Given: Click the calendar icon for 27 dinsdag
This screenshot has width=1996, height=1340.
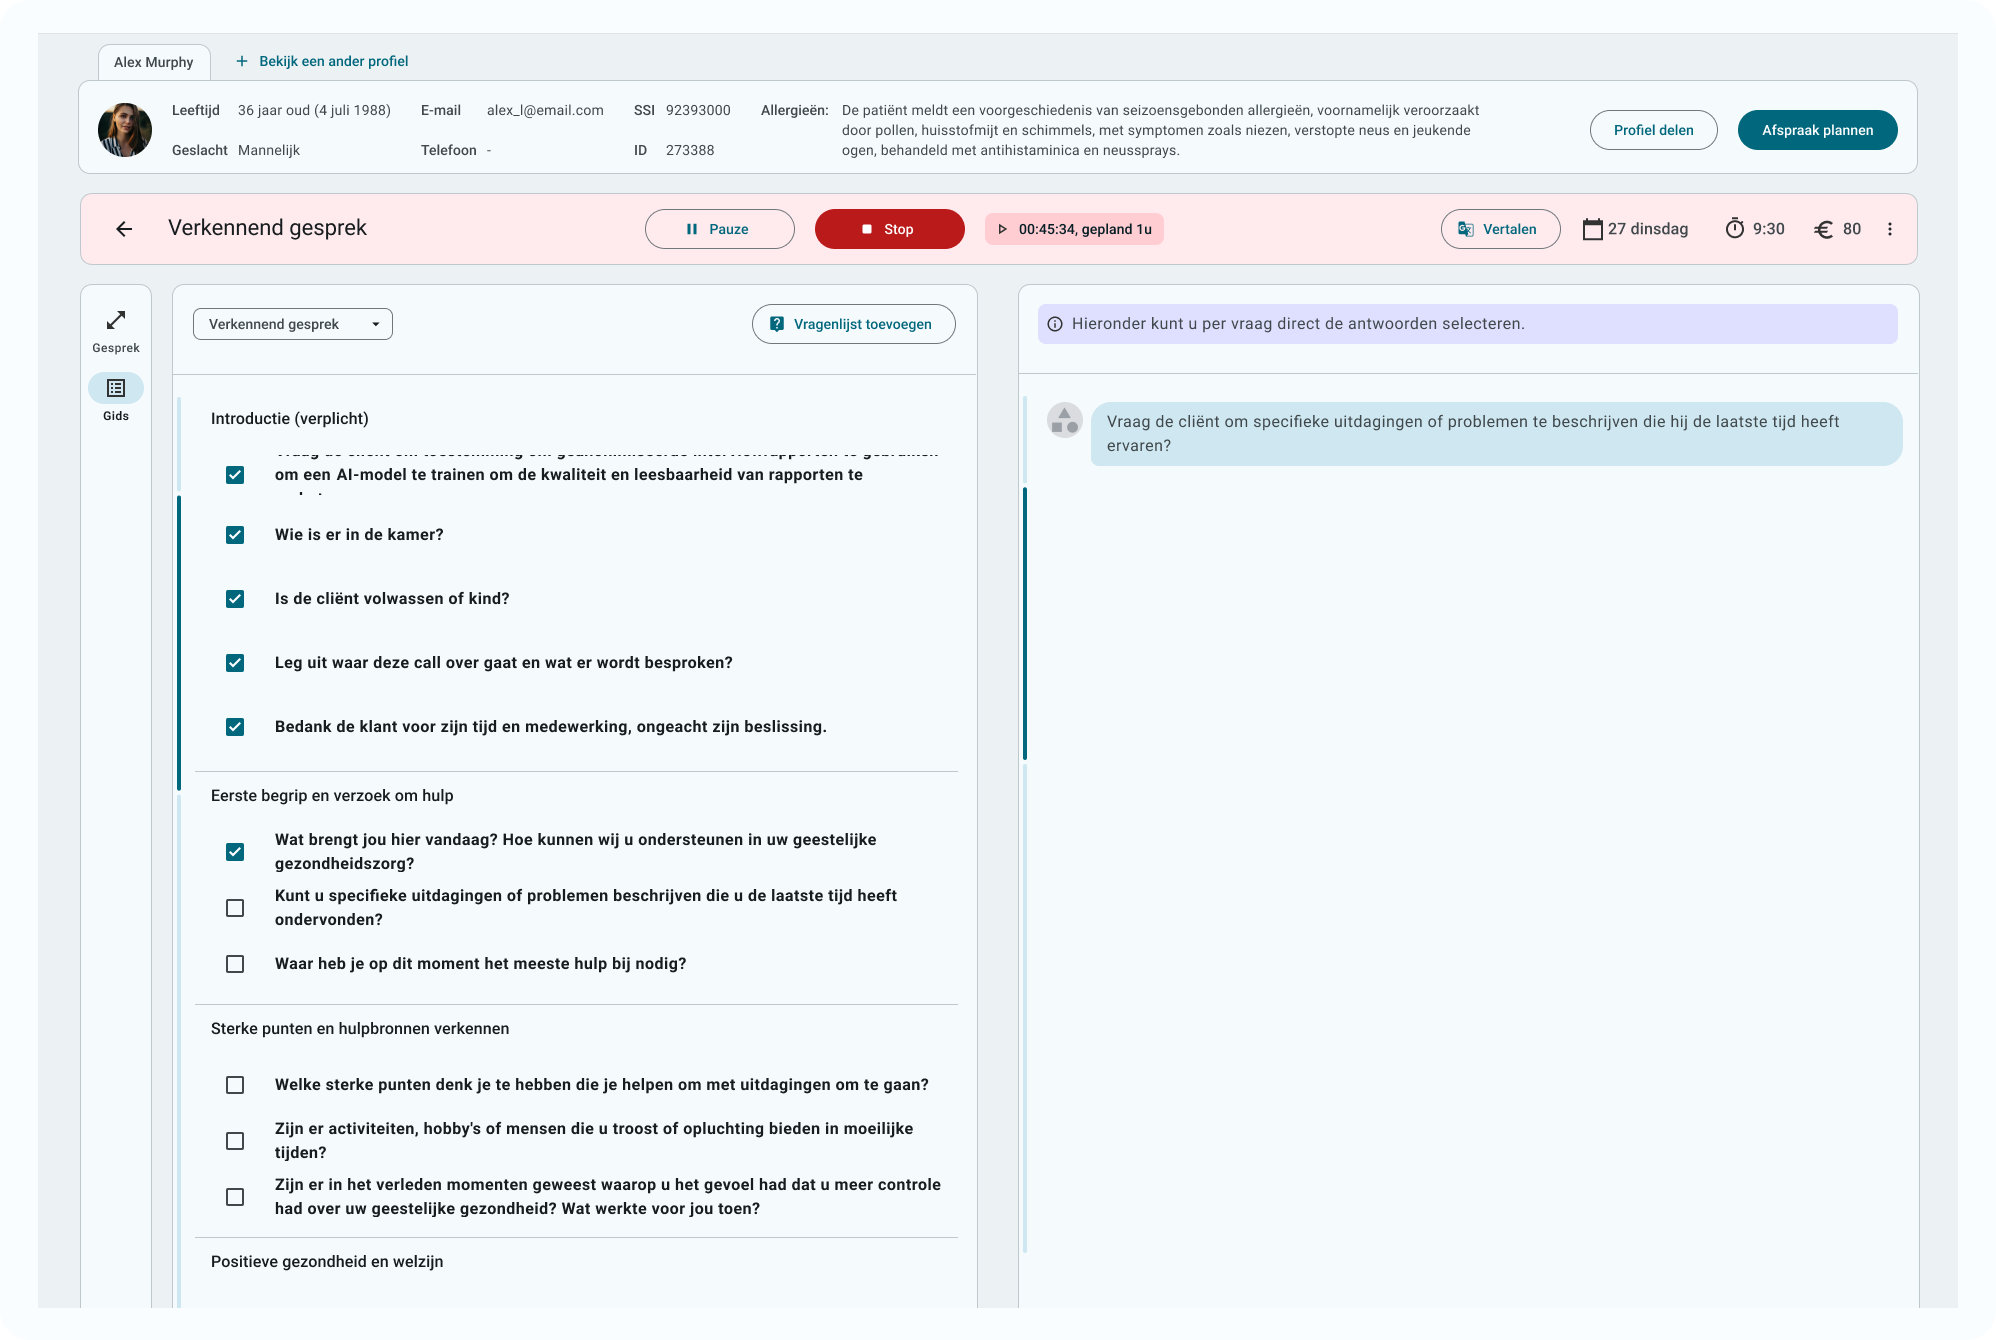Looking at the screenshot, I should pos(1592,229).
